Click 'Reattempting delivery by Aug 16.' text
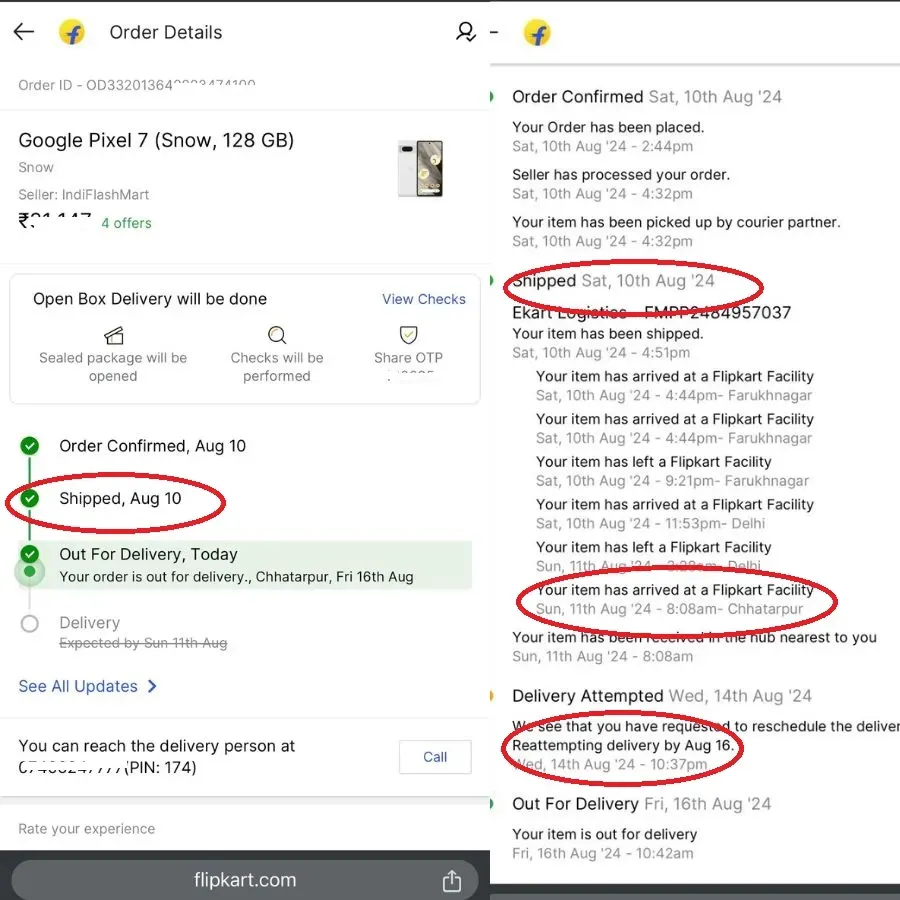Viewport: 900px width, 900px height. [623, 745]
